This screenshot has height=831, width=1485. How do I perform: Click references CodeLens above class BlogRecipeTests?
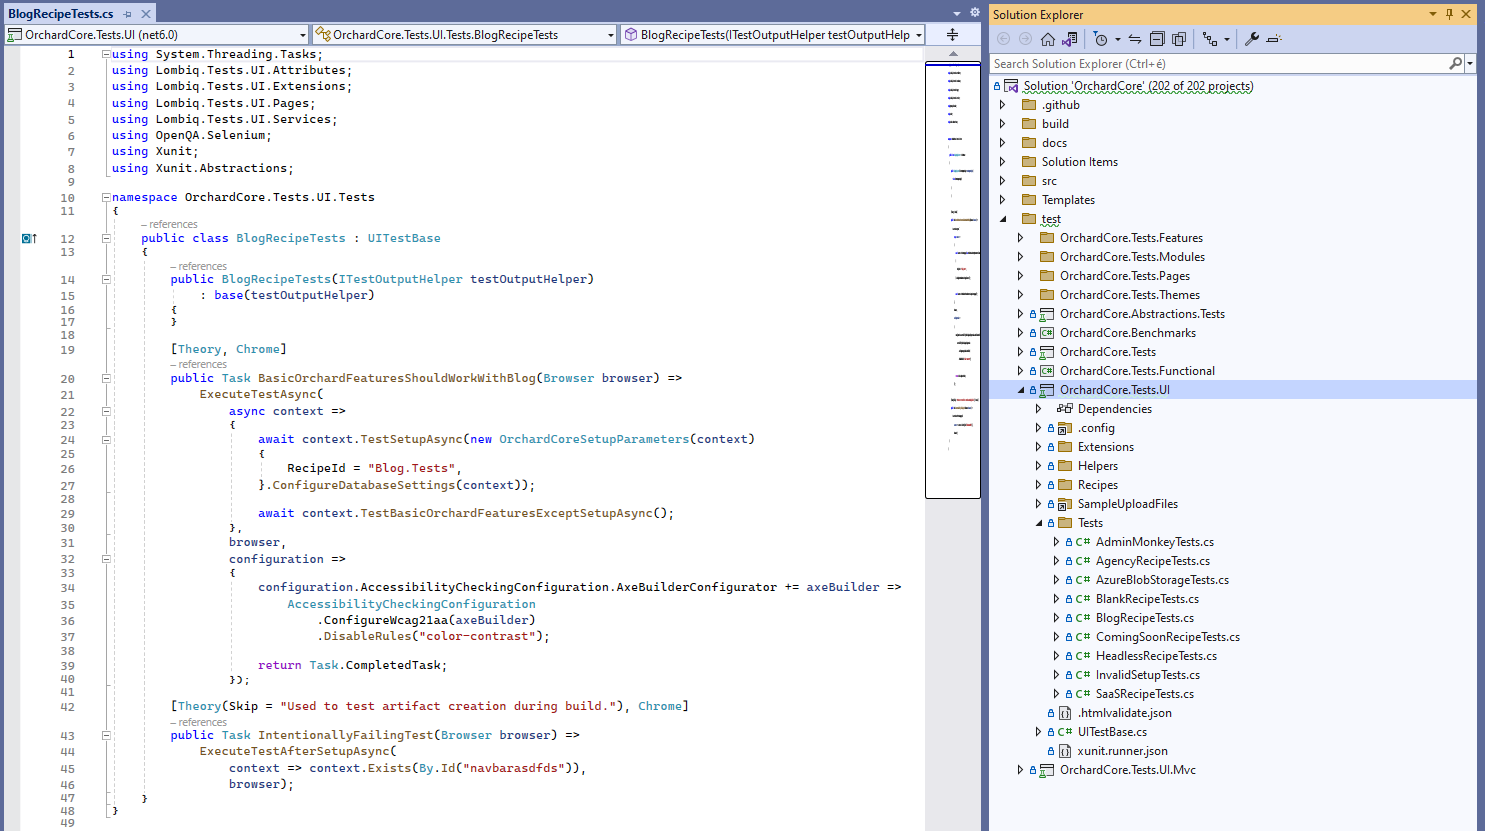[x=170, y=225]
